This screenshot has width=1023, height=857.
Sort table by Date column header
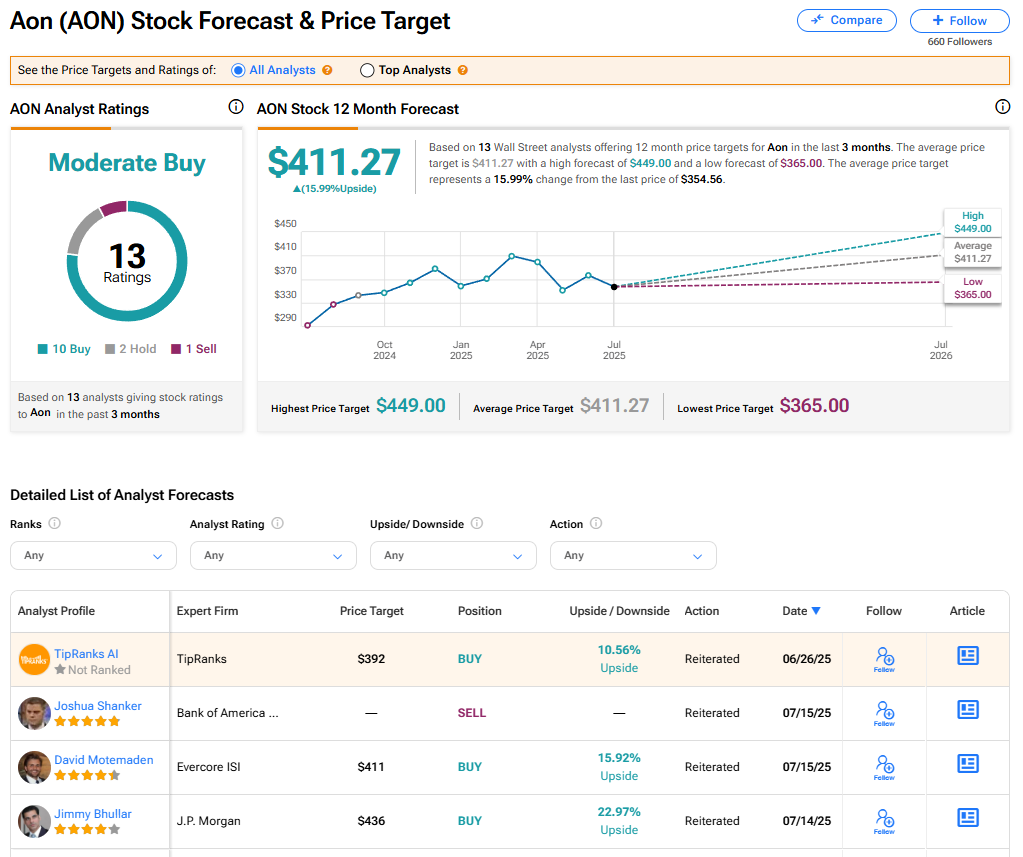801,611
